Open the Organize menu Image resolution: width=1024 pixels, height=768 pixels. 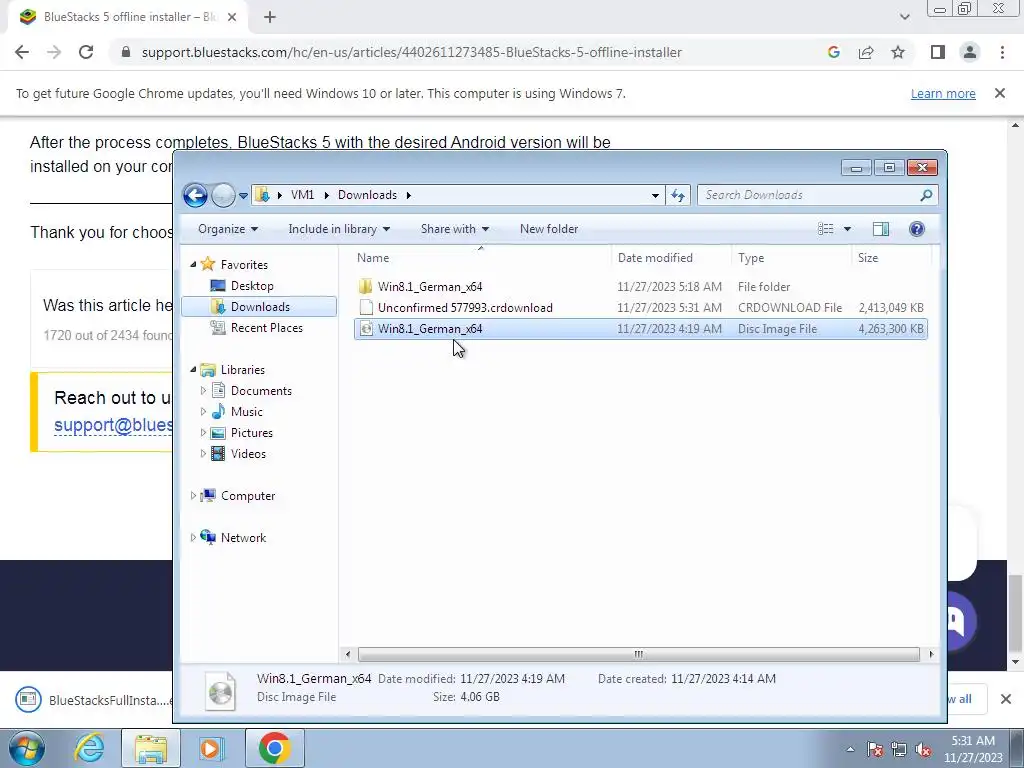pos(228,229)
